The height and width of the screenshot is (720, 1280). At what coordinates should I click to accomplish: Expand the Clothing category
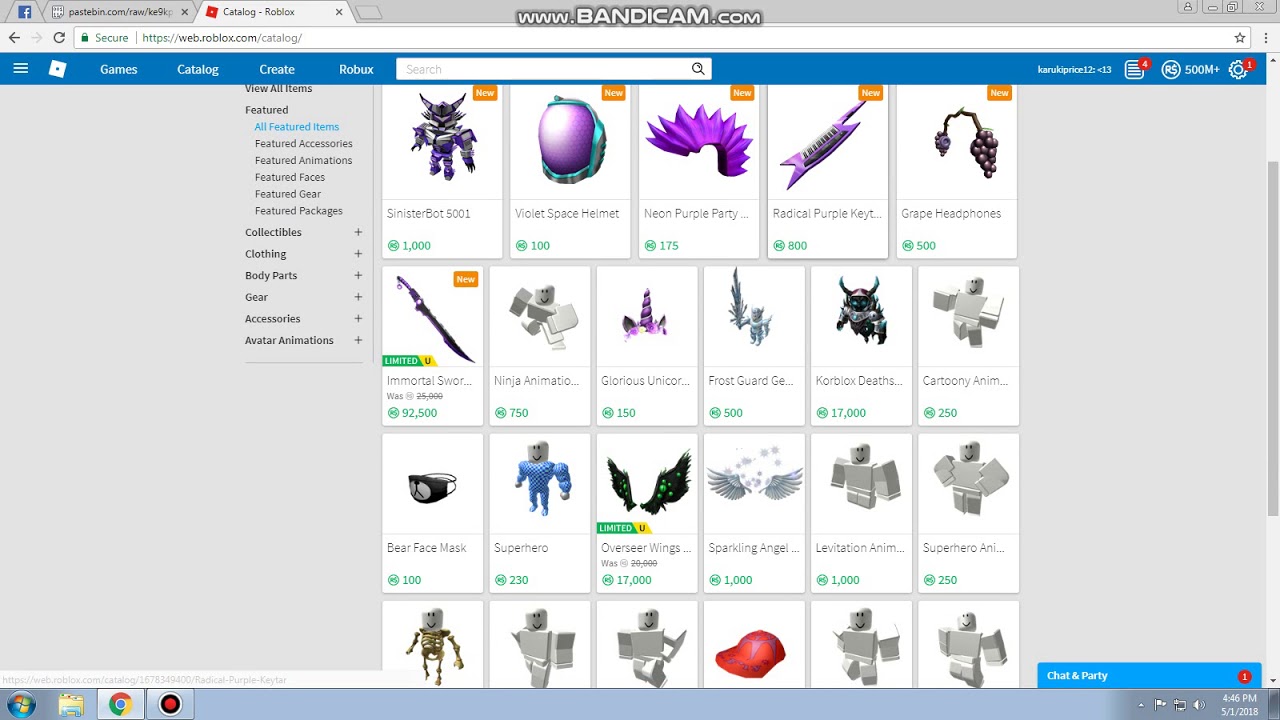click(358, 254)
